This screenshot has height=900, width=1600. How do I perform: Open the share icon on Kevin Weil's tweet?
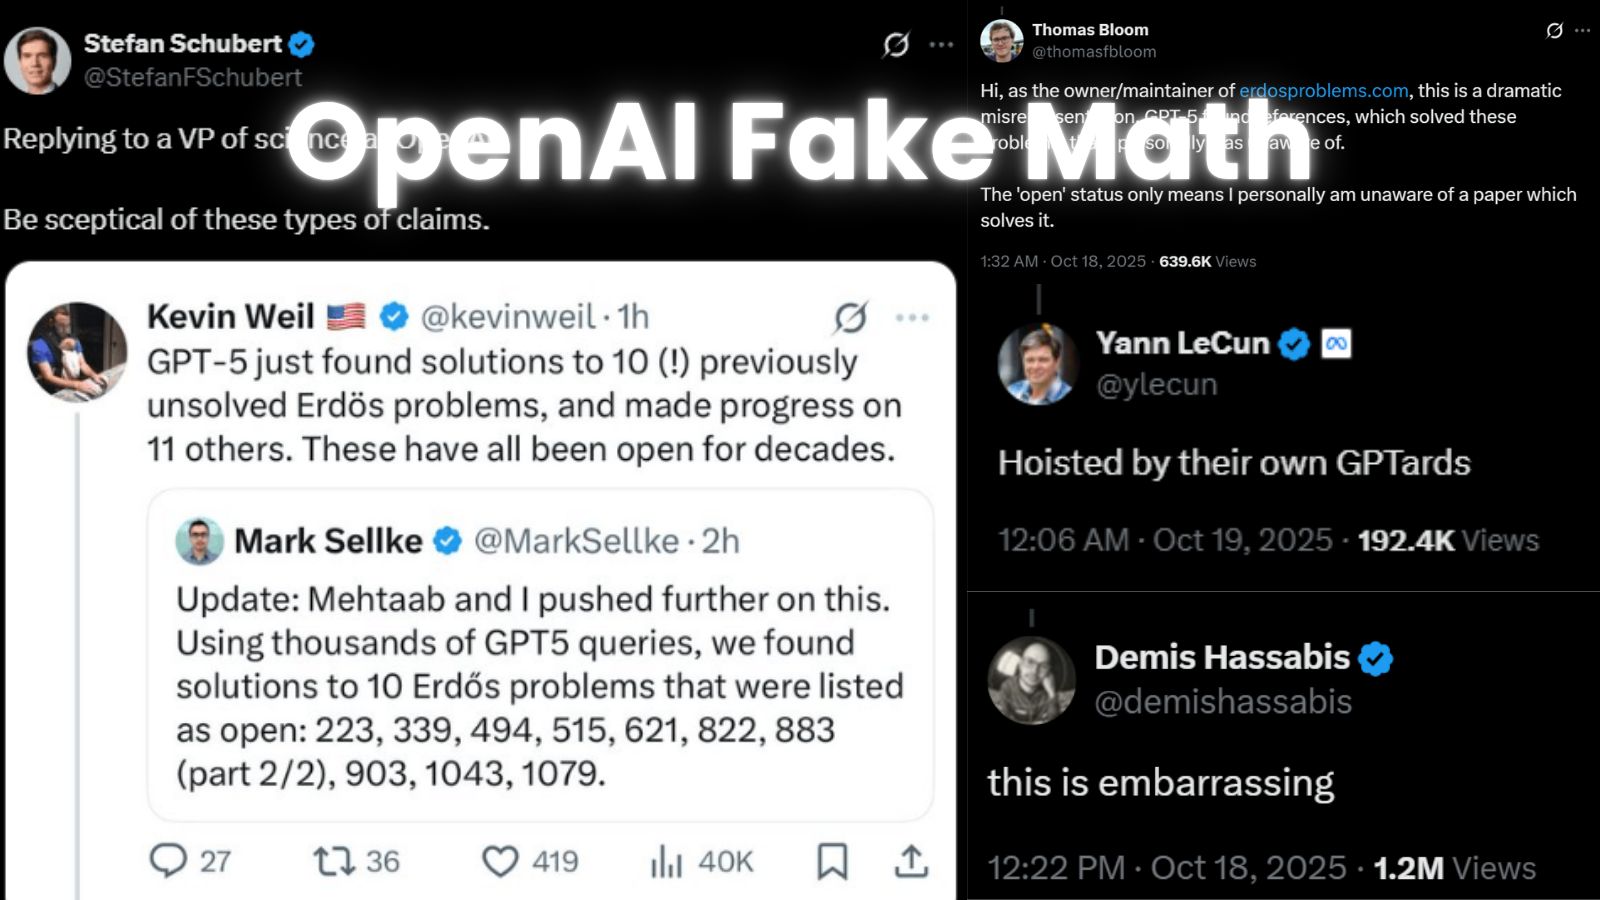coord(912,860)
